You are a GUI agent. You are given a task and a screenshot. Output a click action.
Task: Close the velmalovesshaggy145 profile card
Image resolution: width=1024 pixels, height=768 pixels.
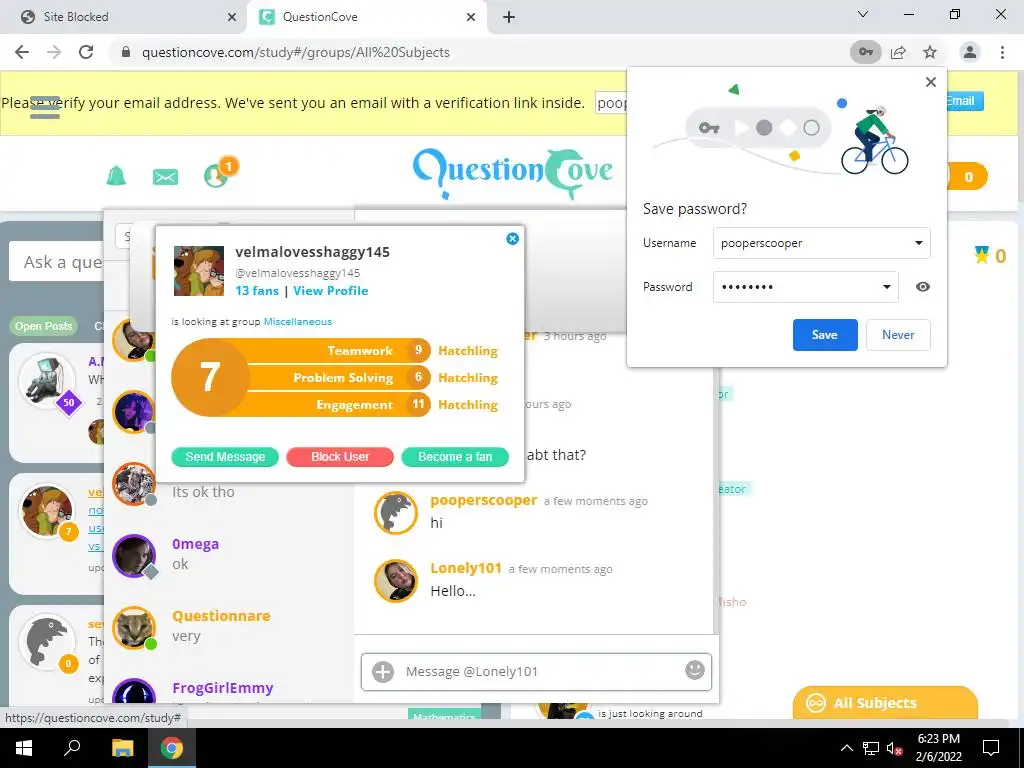(x=513, y=239)
